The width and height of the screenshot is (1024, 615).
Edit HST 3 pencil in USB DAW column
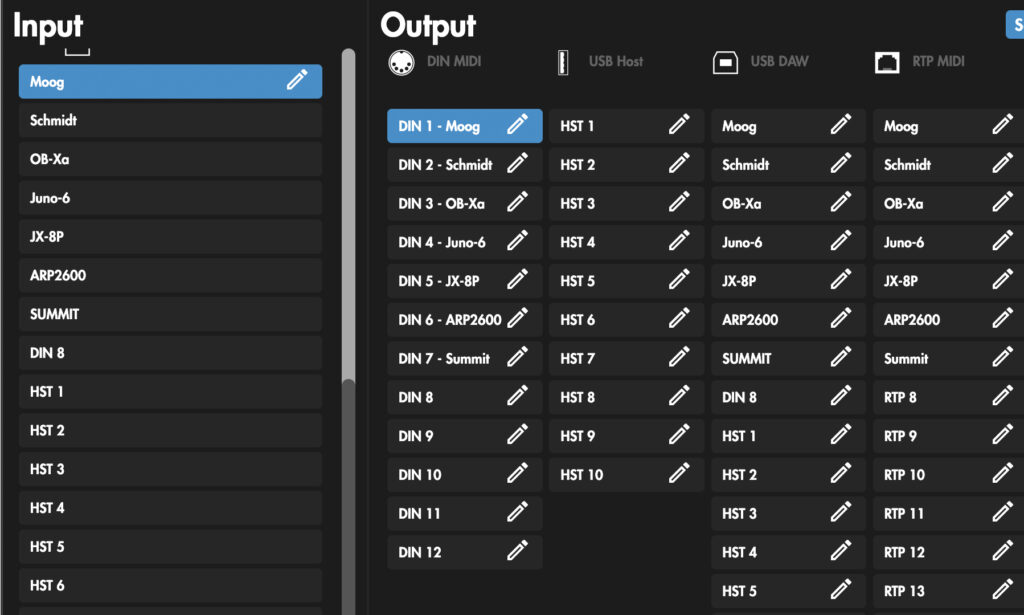click(x=841, y=512)
